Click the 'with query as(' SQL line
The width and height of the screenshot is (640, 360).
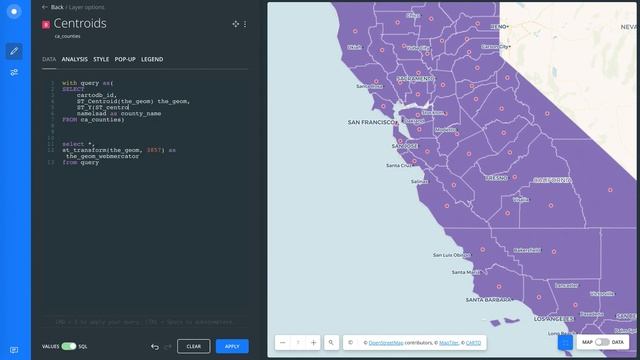(88, 83)
